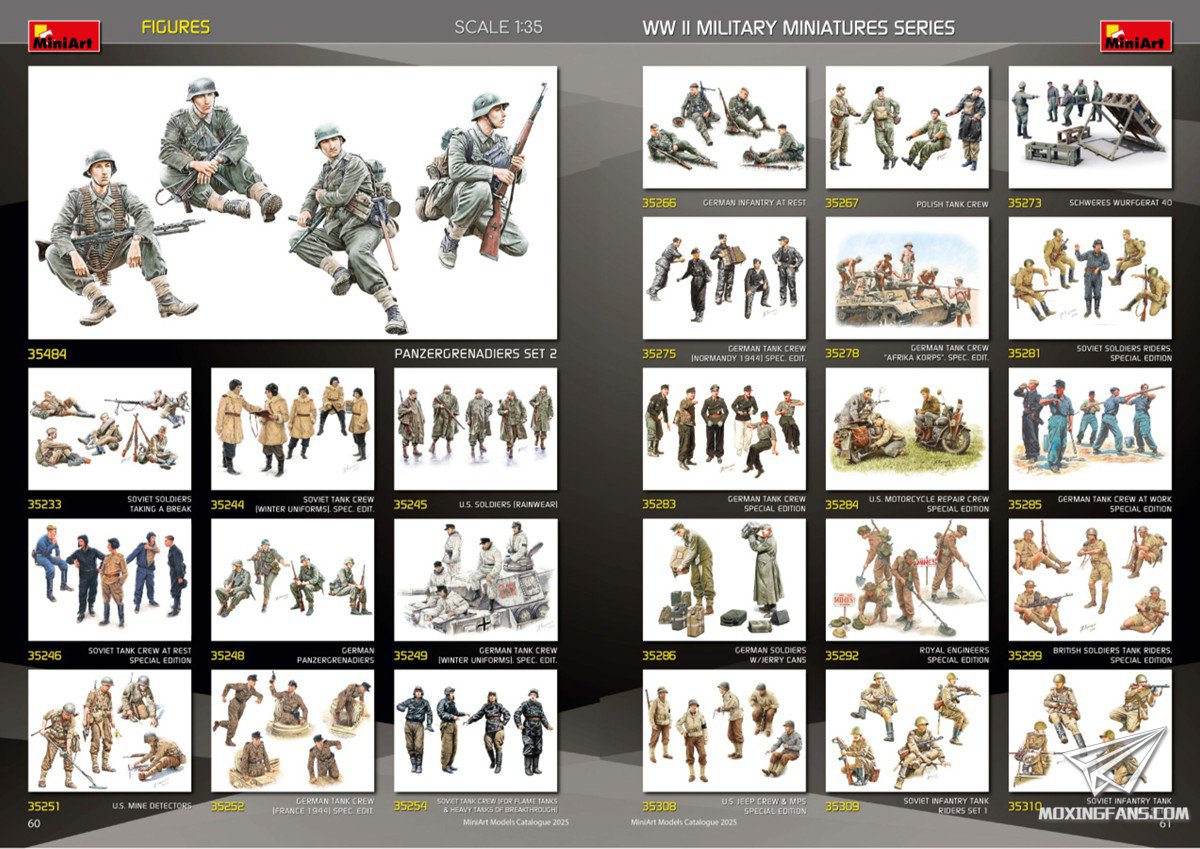Image resolution: width=1200 pixels, height=849 pixels.
Task: Click the MiniArt logo in top-right corner
Action: [x=1135, y=36]
